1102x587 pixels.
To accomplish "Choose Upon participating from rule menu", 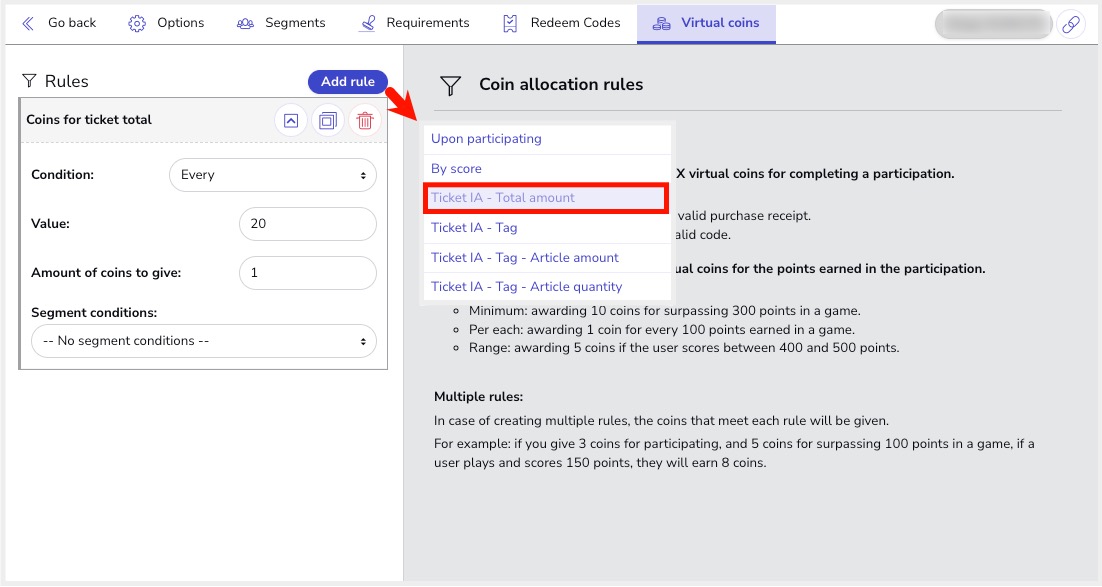I will point(486,139).
